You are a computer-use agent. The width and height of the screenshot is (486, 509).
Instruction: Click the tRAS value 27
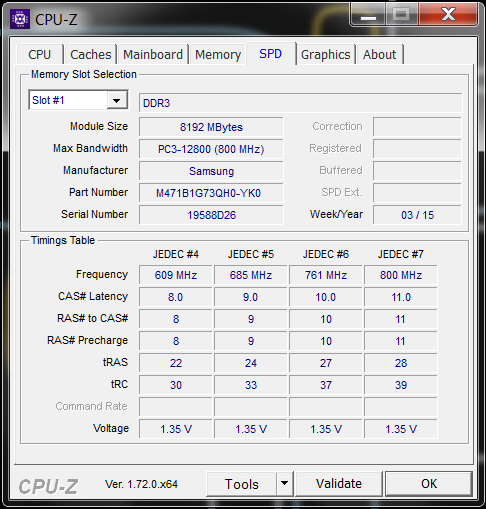pos(326,363)
